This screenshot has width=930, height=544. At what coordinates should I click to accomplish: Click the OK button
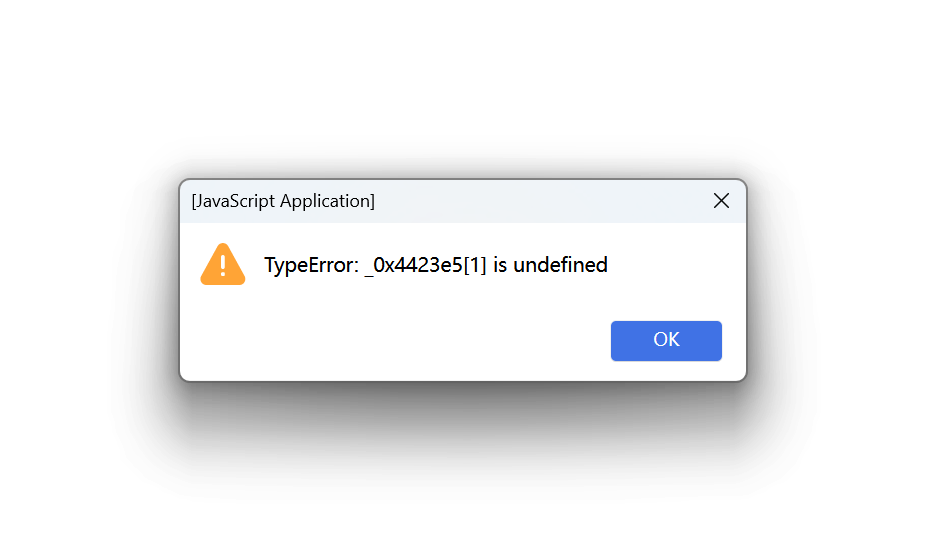(x=666, y=341)
